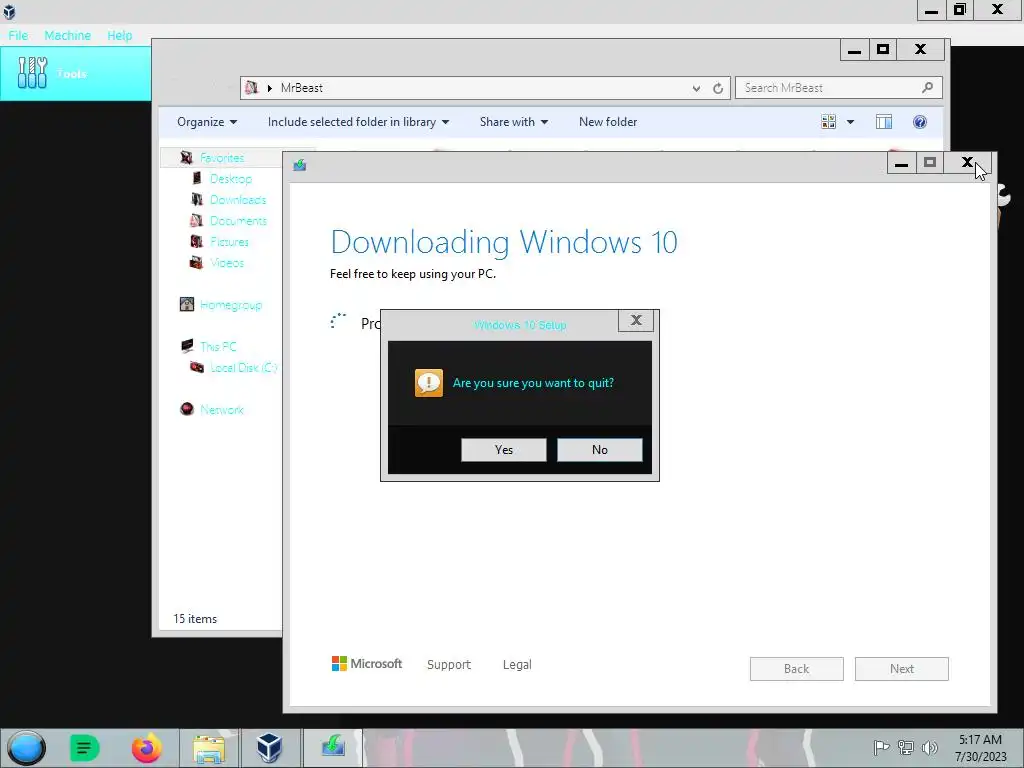Open the Organize dropdown in Explorer
This screenshot has height=768, width=1024.
pos(207,122)
